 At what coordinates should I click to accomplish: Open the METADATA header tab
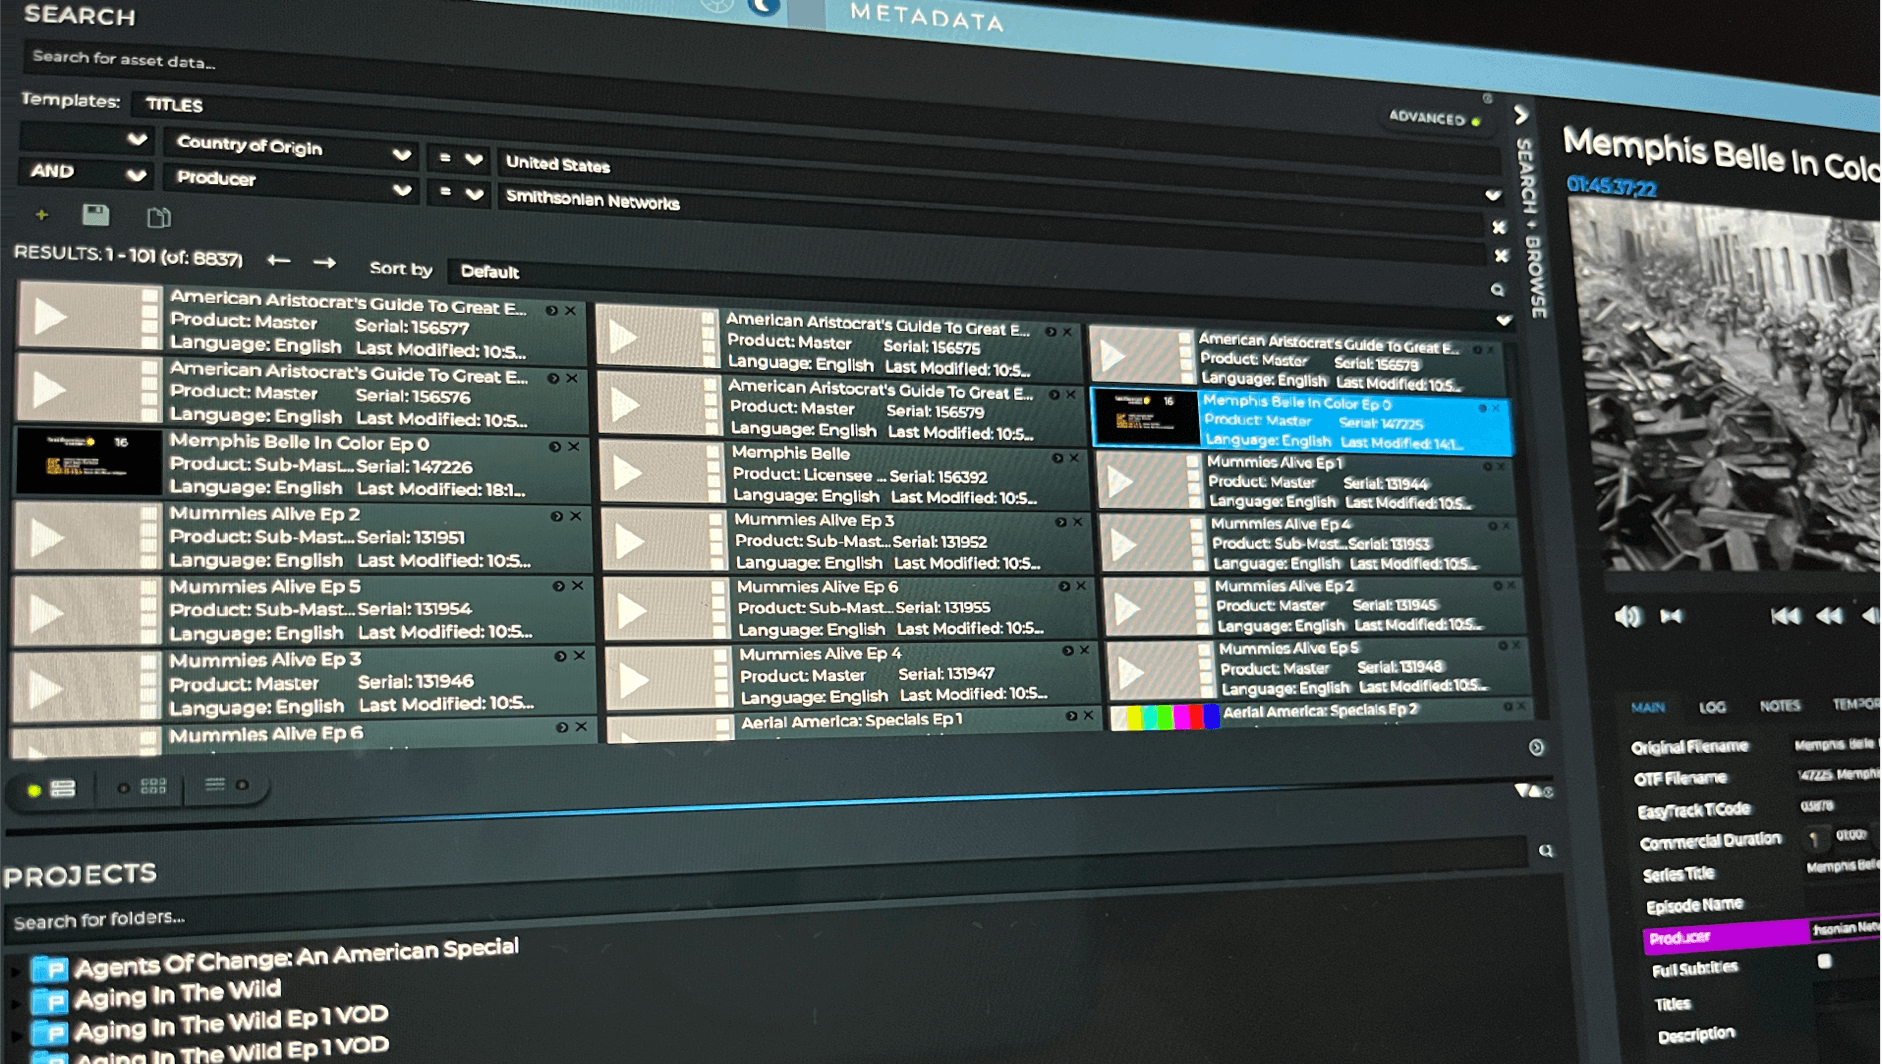pyautogui.click(x=927, y=17)
